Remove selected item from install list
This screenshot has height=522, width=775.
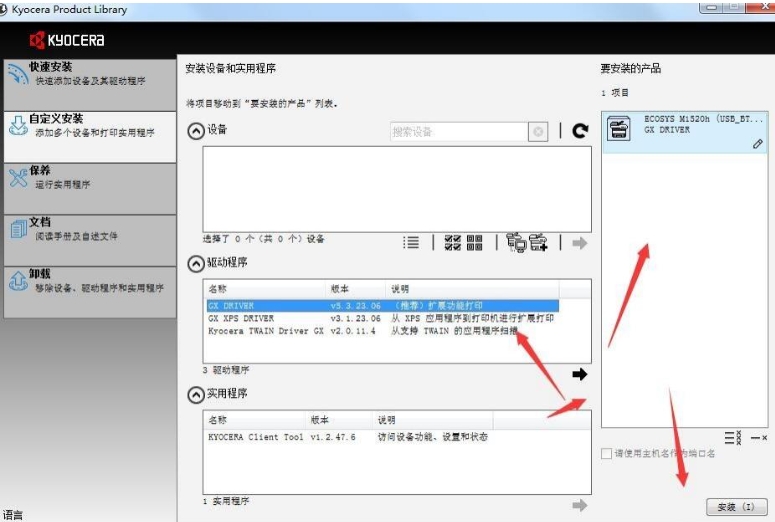pyautogui.click(x=758, y=438)
